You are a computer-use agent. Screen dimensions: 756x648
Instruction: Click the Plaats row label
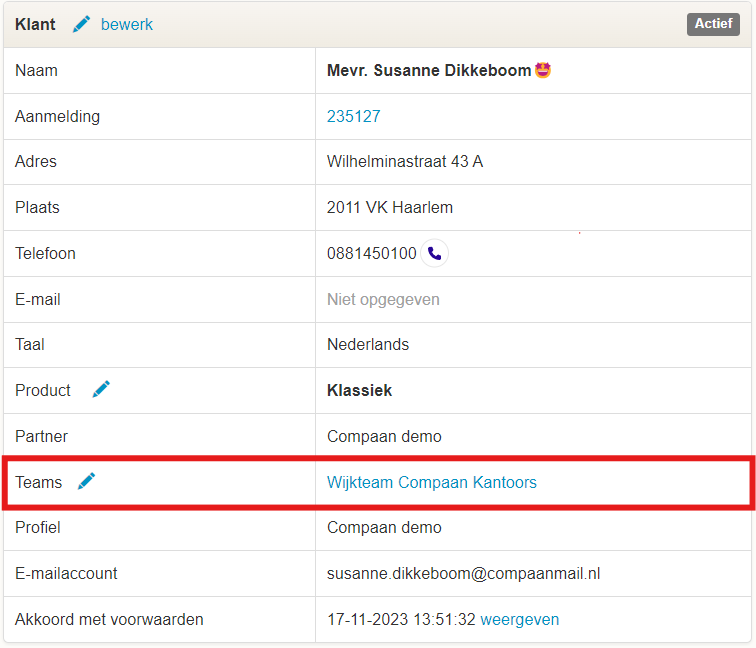pyautogui.click(x=37, y=207)
